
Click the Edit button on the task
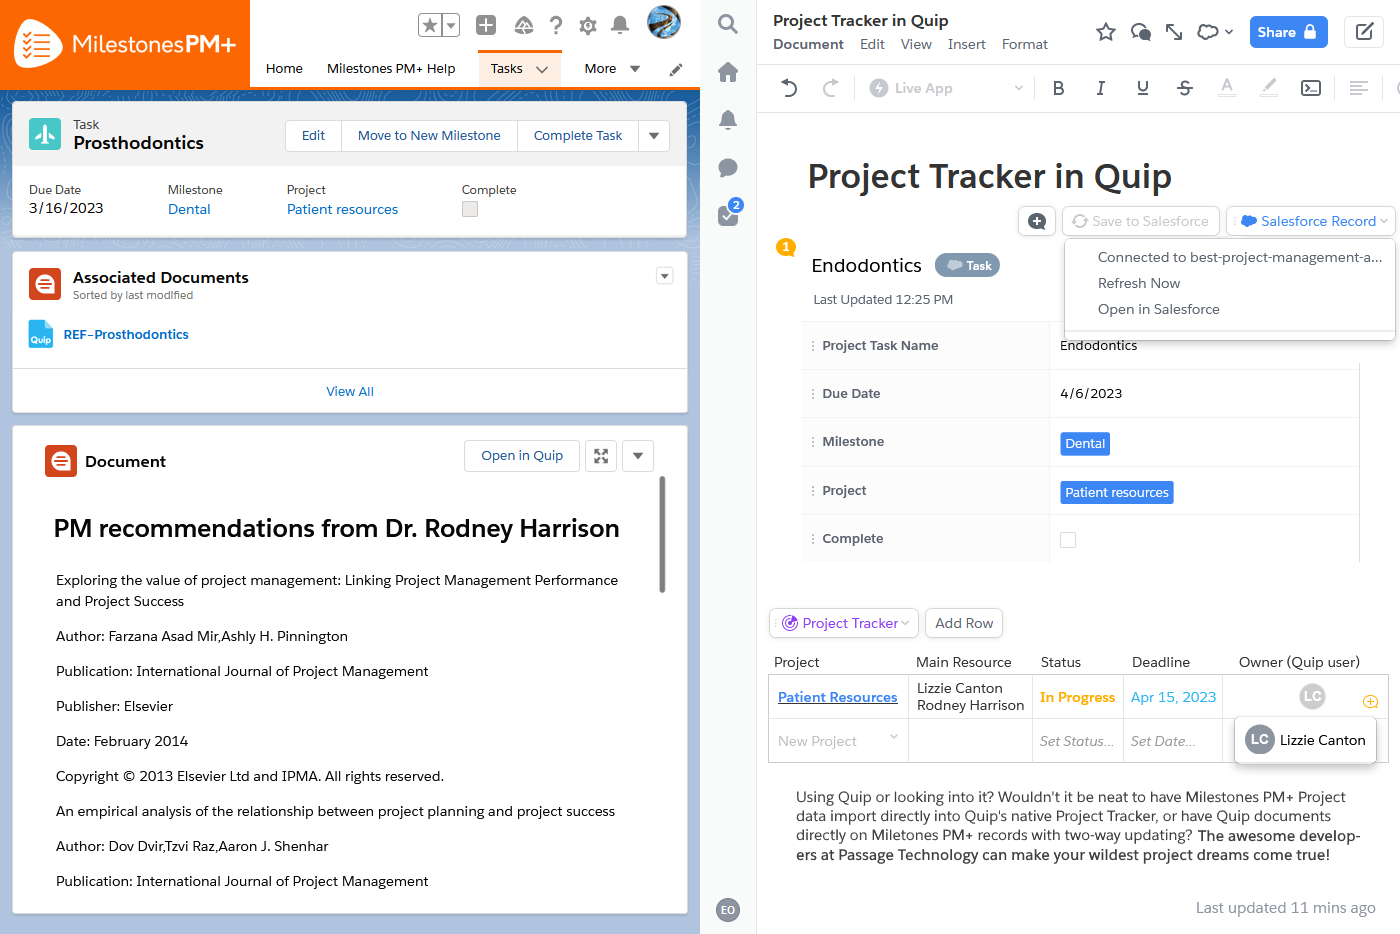click(x=313, y=136)
